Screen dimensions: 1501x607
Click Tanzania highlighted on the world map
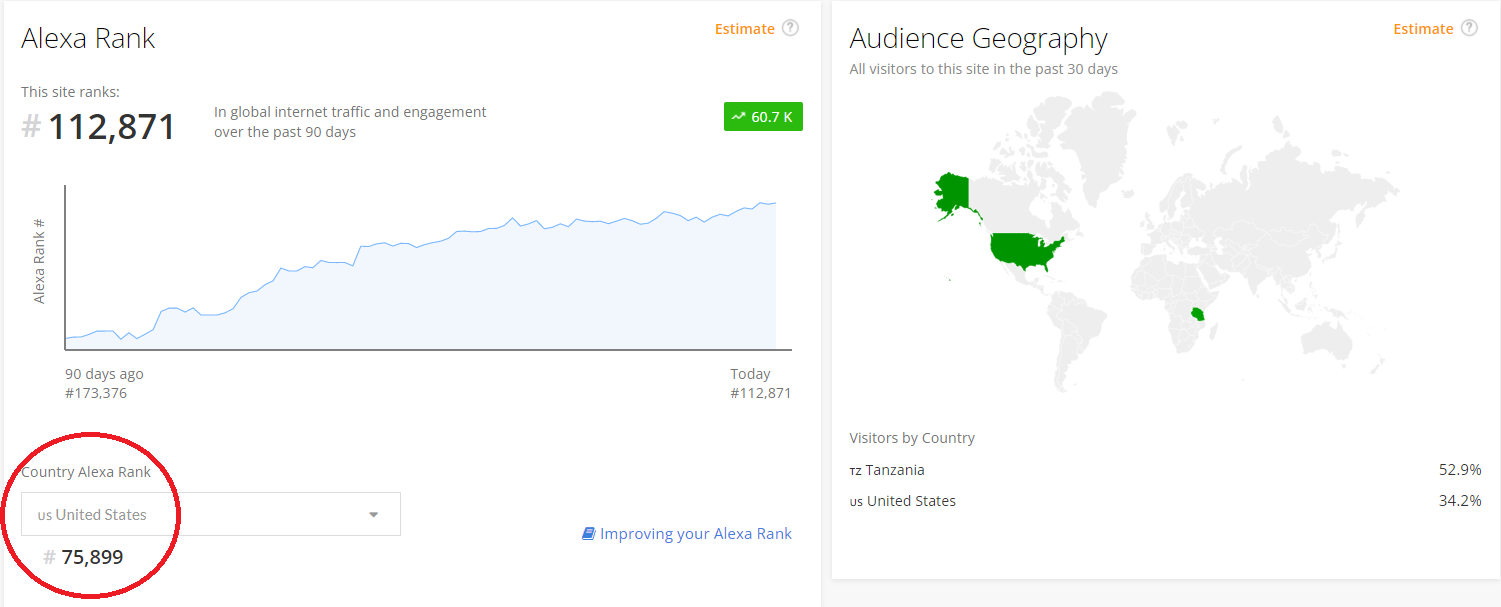(x=1198, y=314)
